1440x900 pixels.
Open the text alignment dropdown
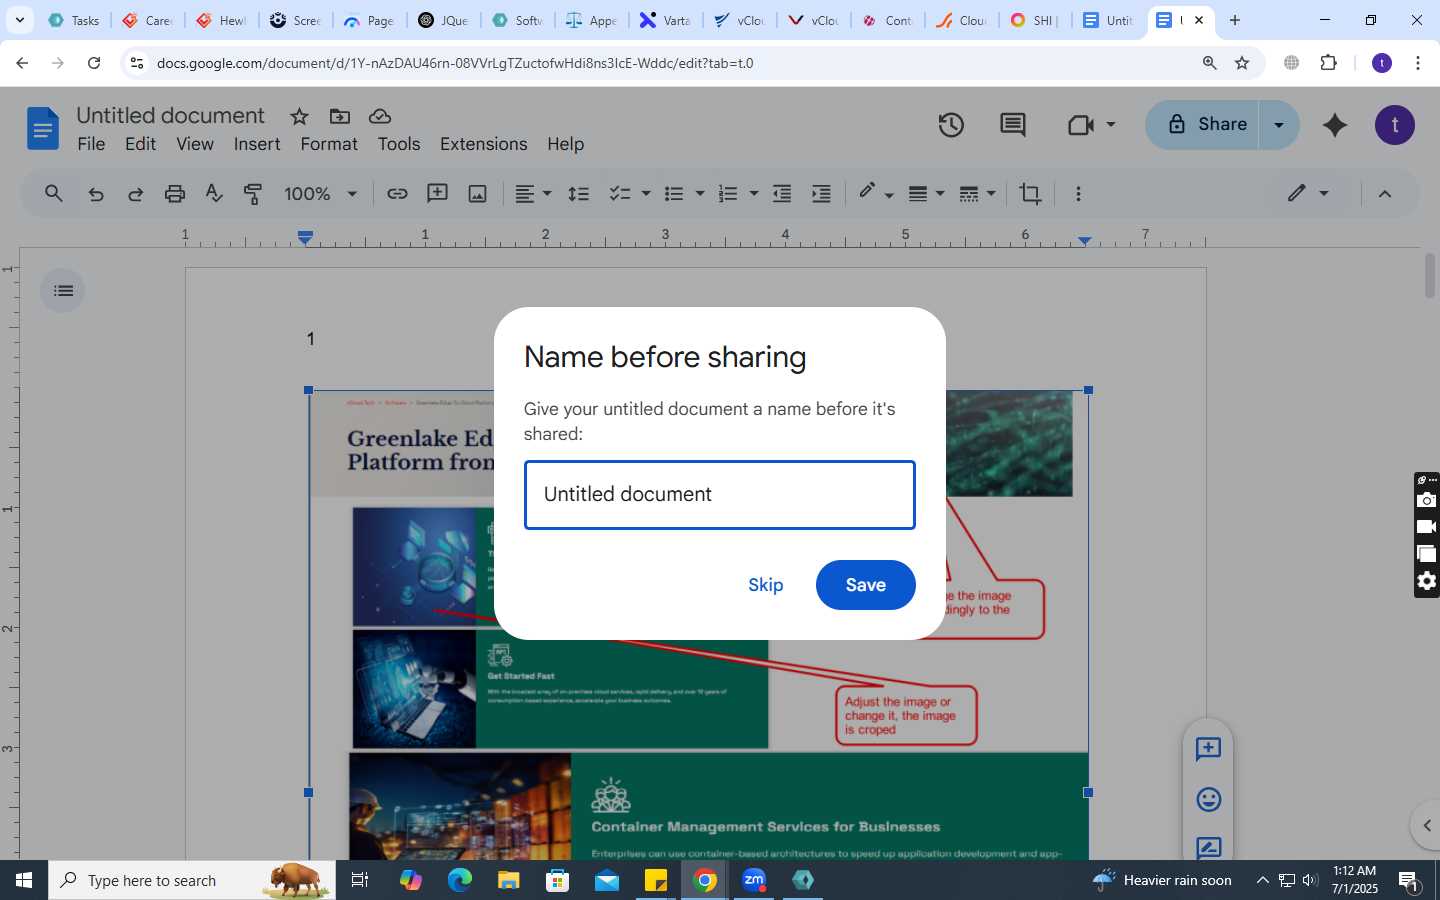pos(533,194)
